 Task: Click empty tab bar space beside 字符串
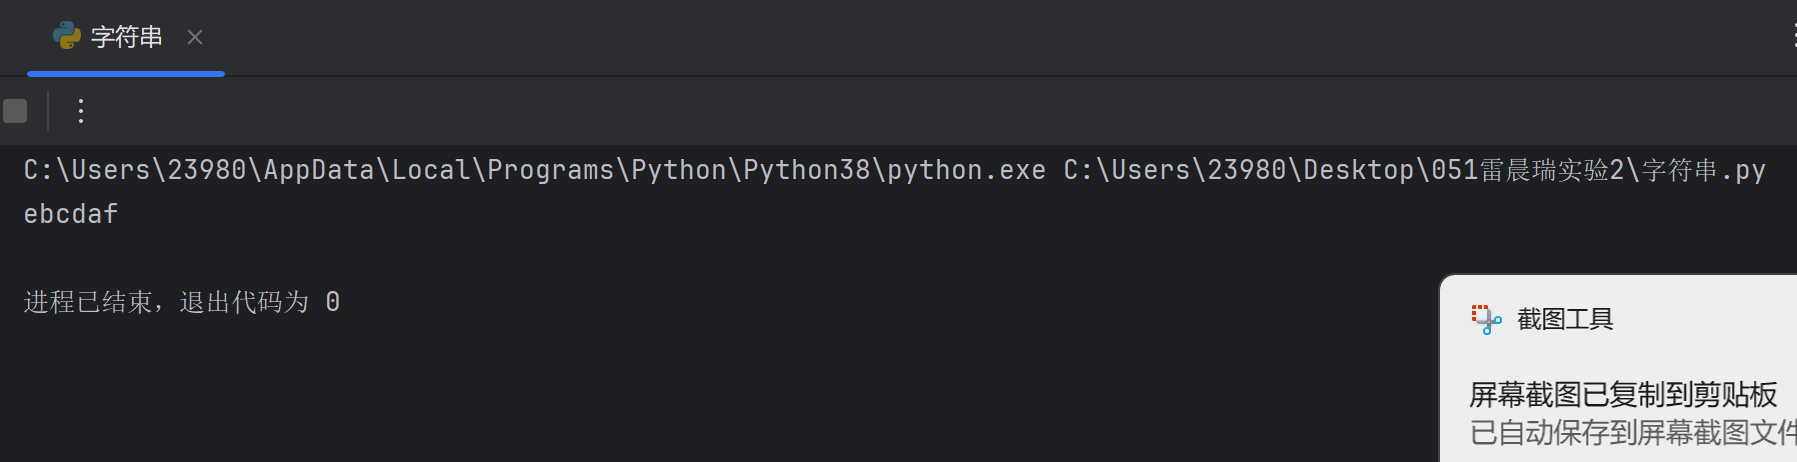tap(900, 38)
